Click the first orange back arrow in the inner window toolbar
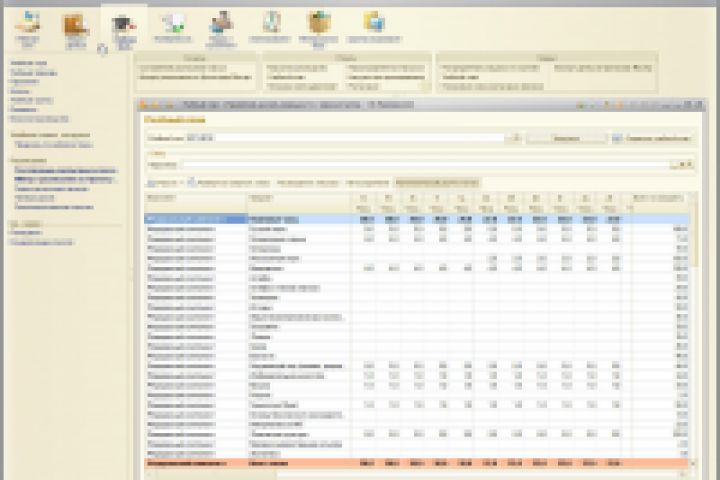The image size is (720, 480). [144, 106]
